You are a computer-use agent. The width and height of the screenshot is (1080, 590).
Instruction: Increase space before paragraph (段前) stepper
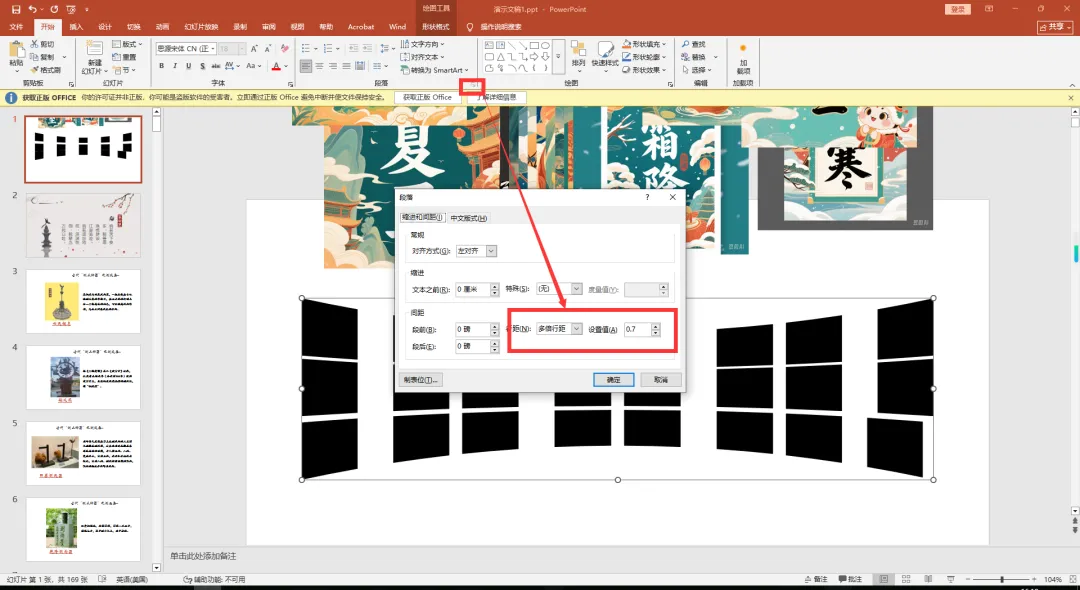(x=495, y=326)
